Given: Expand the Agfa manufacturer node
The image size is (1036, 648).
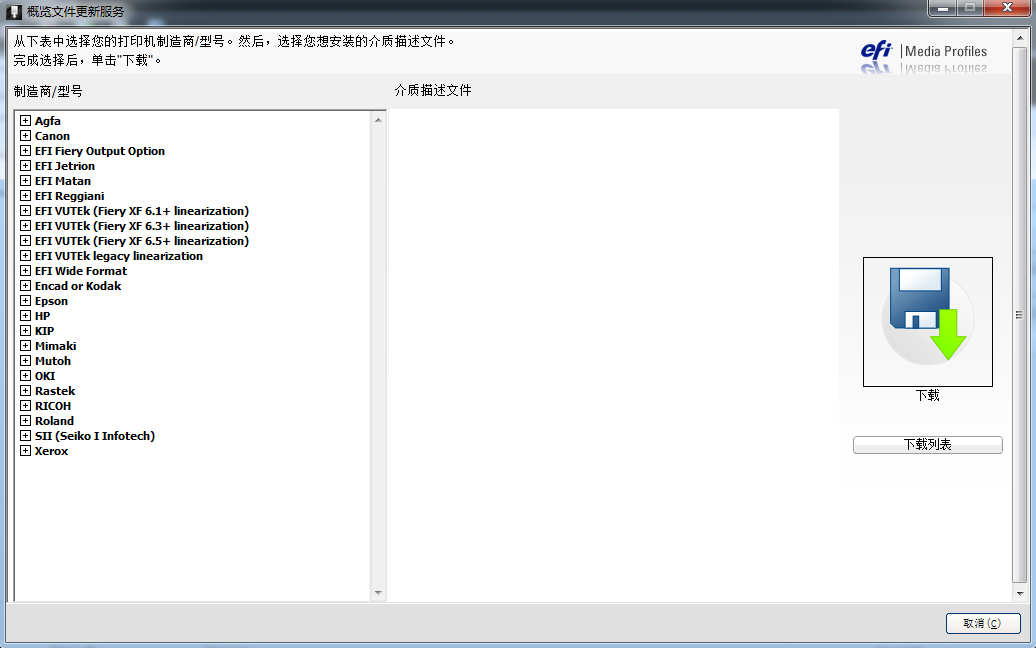Looking at the screenshot, I should 25,120.
